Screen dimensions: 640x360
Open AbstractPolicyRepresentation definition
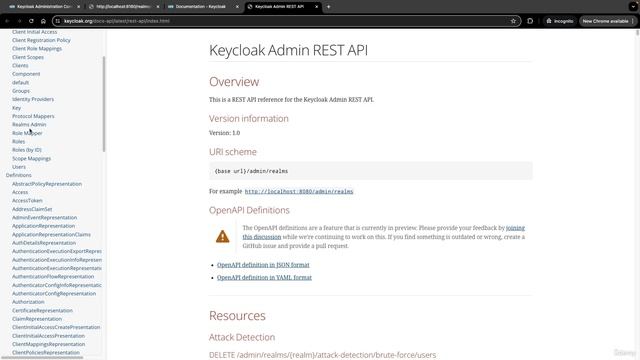47,184
